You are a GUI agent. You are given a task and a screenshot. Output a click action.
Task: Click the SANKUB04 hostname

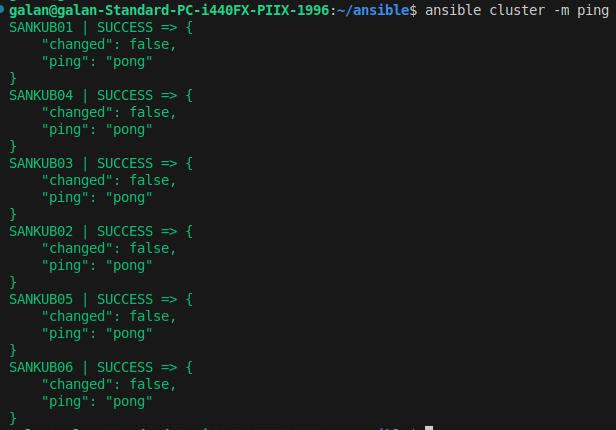pyautogui.click(x=41, y=95)
